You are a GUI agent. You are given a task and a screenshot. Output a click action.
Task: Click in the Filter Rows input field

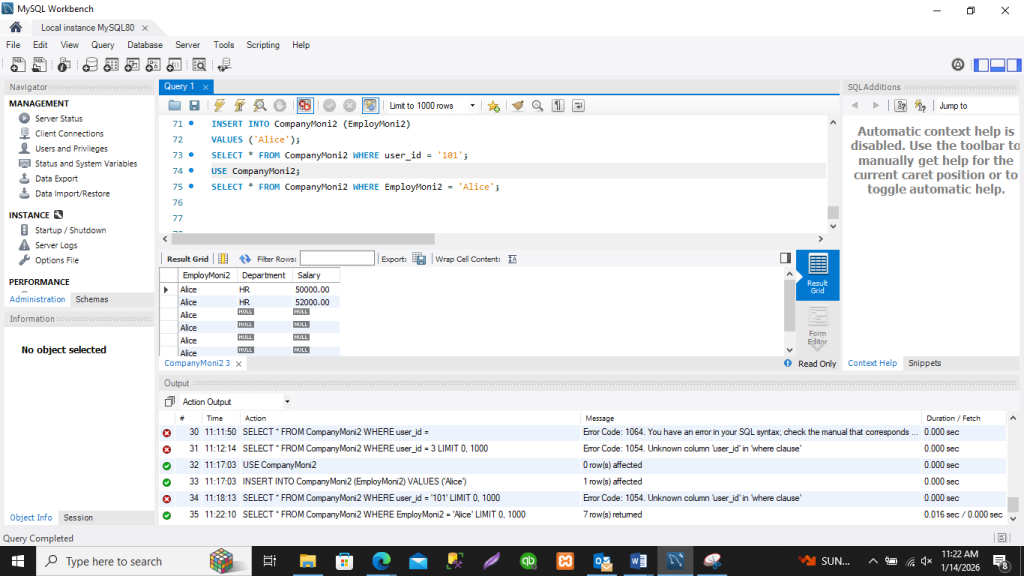[x=340, y=259]
